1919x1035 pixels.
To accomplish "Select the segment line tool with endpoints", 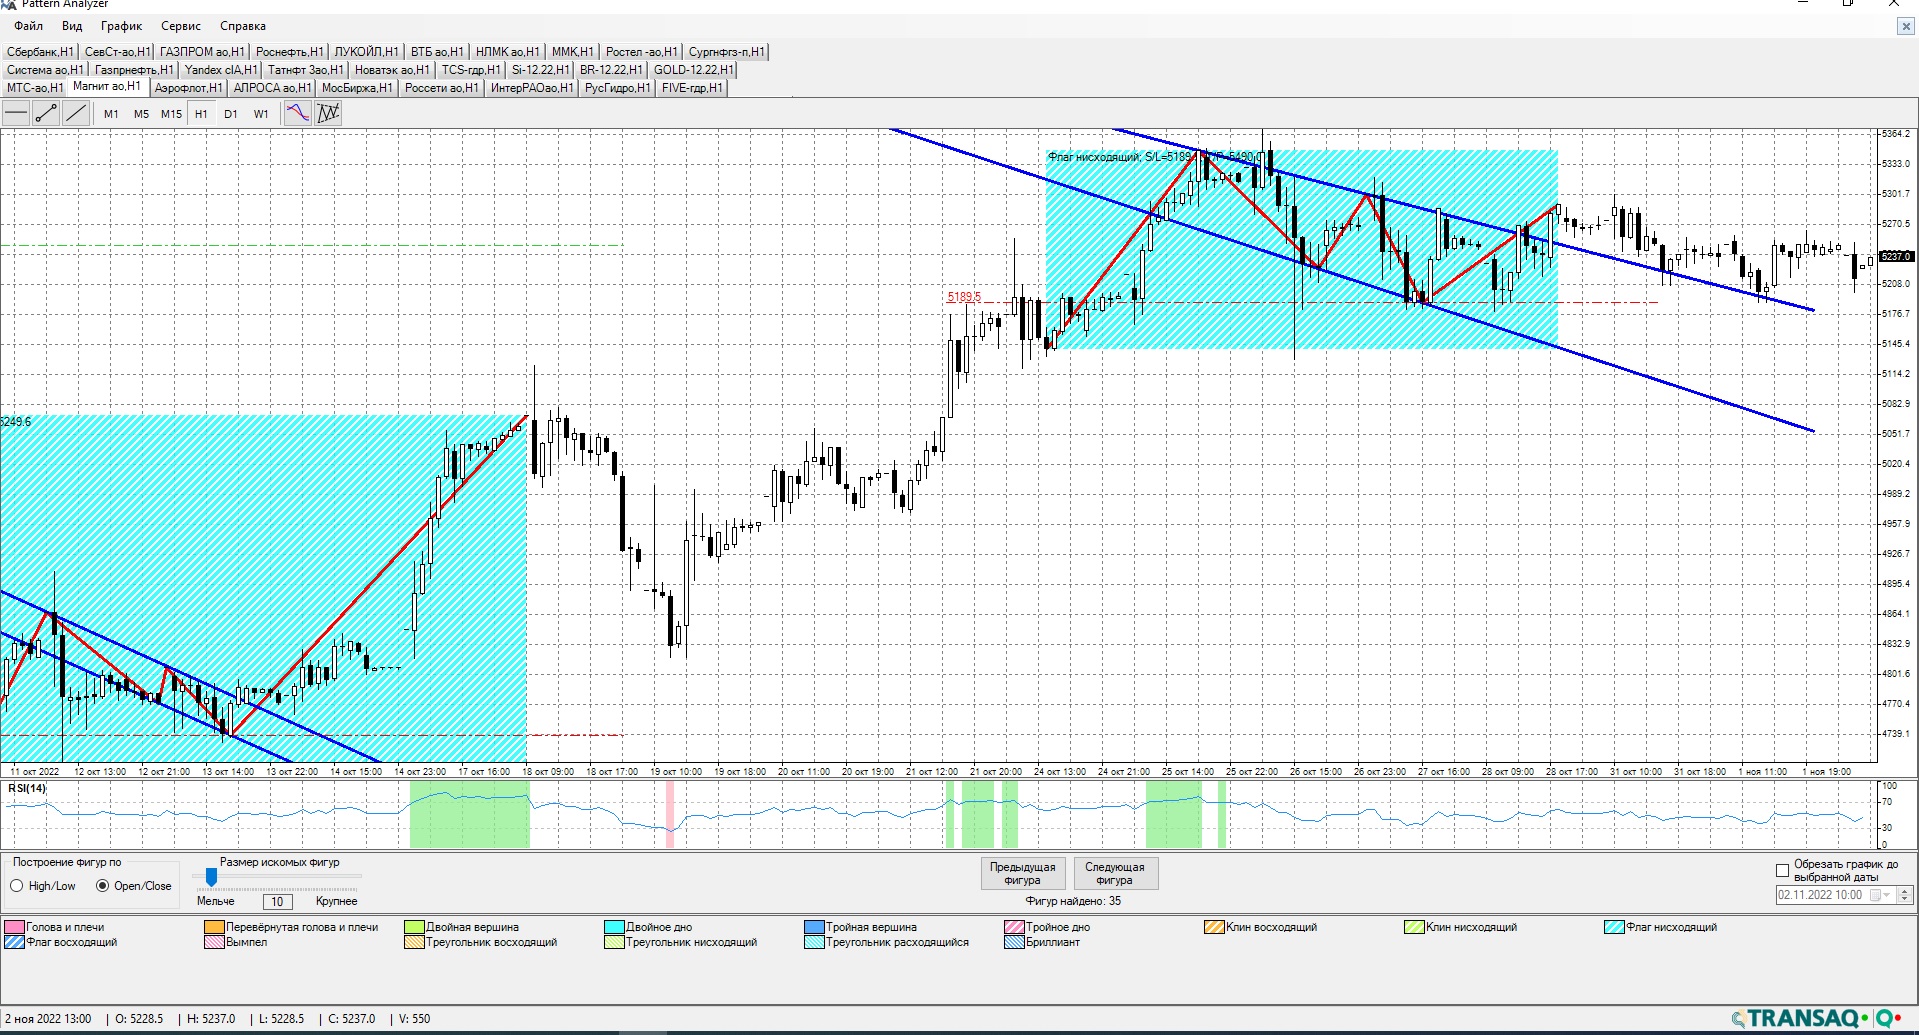I will (x=46, y=114).
